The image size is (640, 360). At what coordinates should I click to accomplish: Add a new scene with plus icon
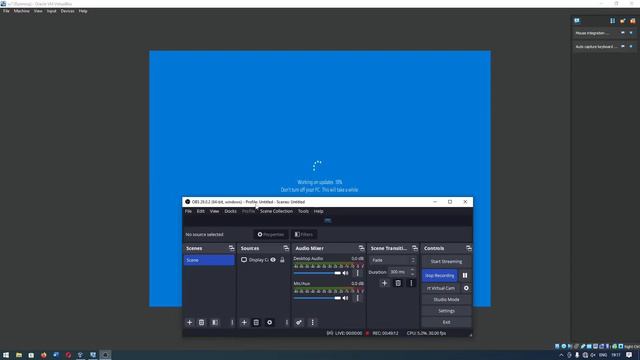point(189,322)
